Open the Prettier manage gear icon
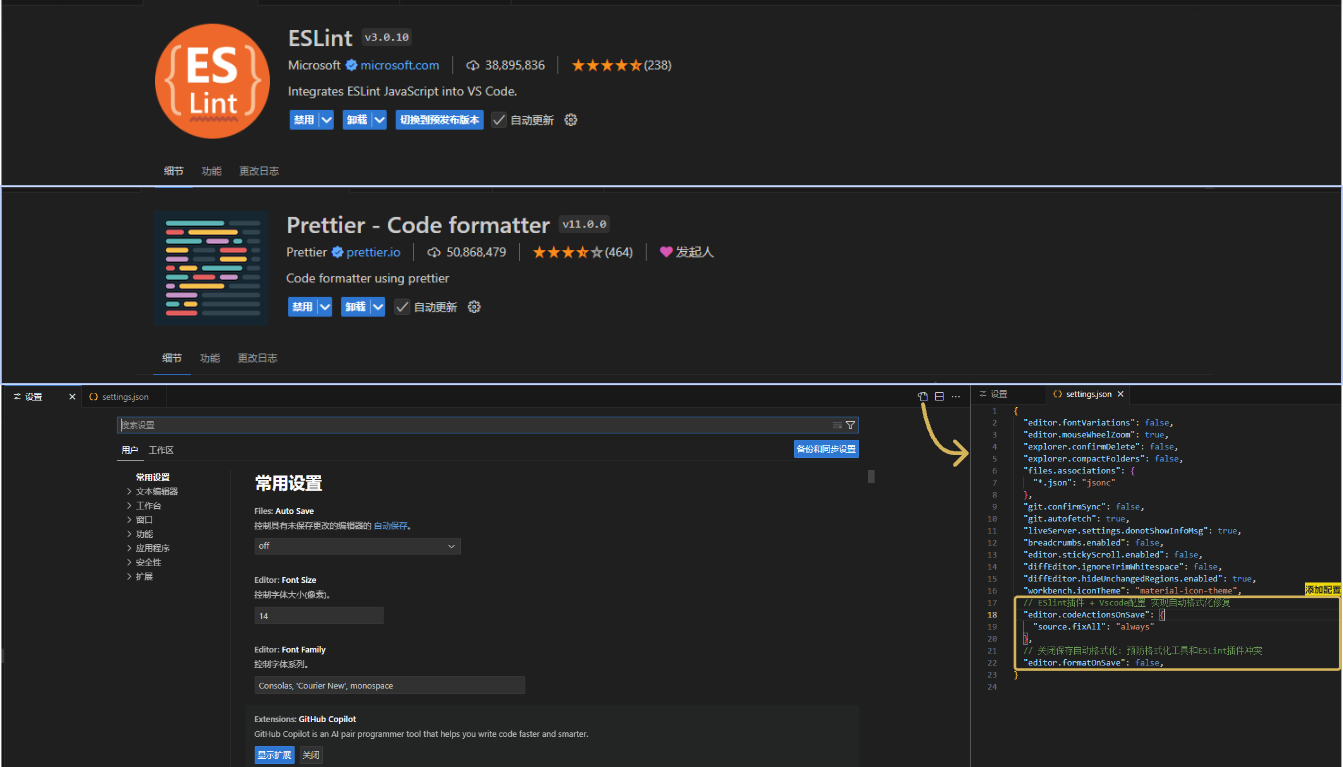The width and height of the screenshot is (1343, 767). (474, 307)
